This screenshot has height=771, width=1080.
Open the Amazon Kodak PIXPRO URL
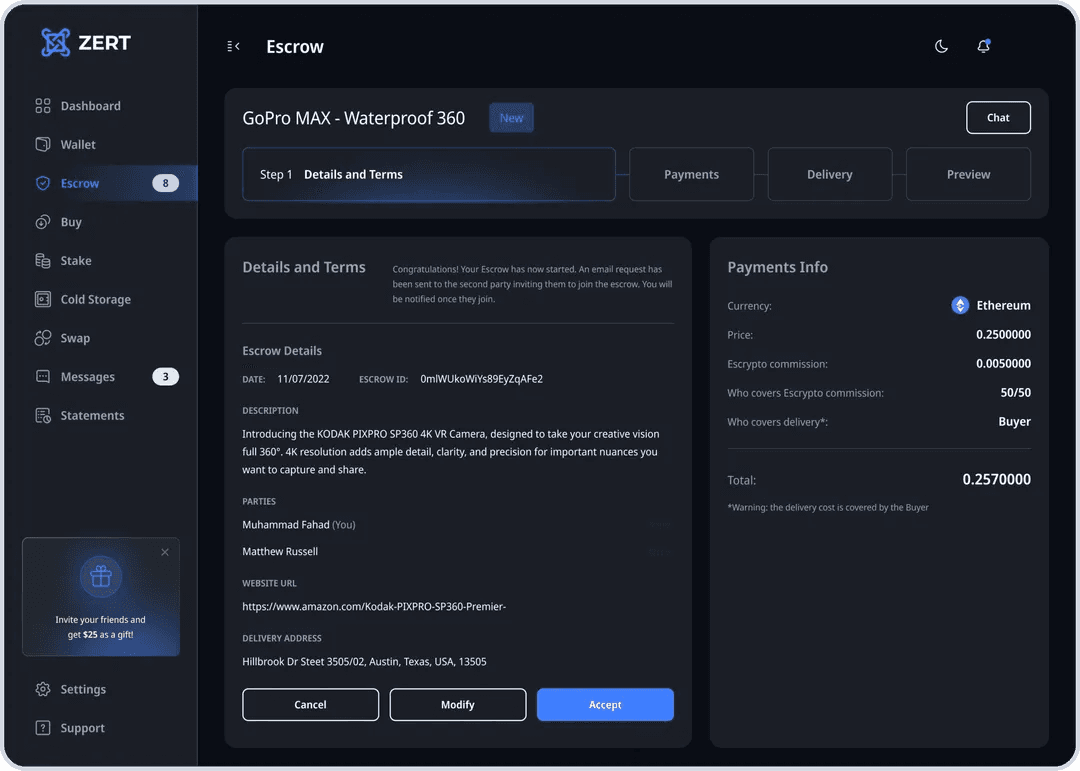pos(374,606)
